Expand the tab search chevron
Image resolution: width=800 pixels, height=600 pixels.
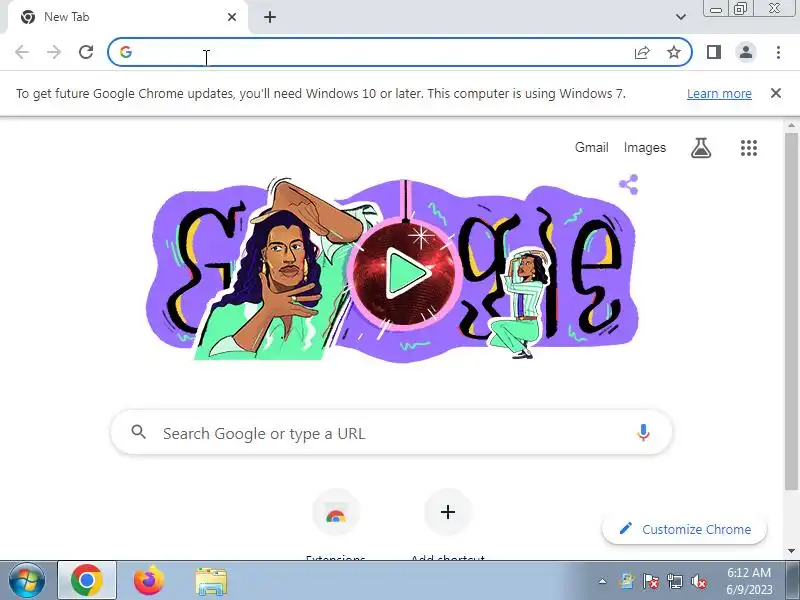[x=680, y=17]
